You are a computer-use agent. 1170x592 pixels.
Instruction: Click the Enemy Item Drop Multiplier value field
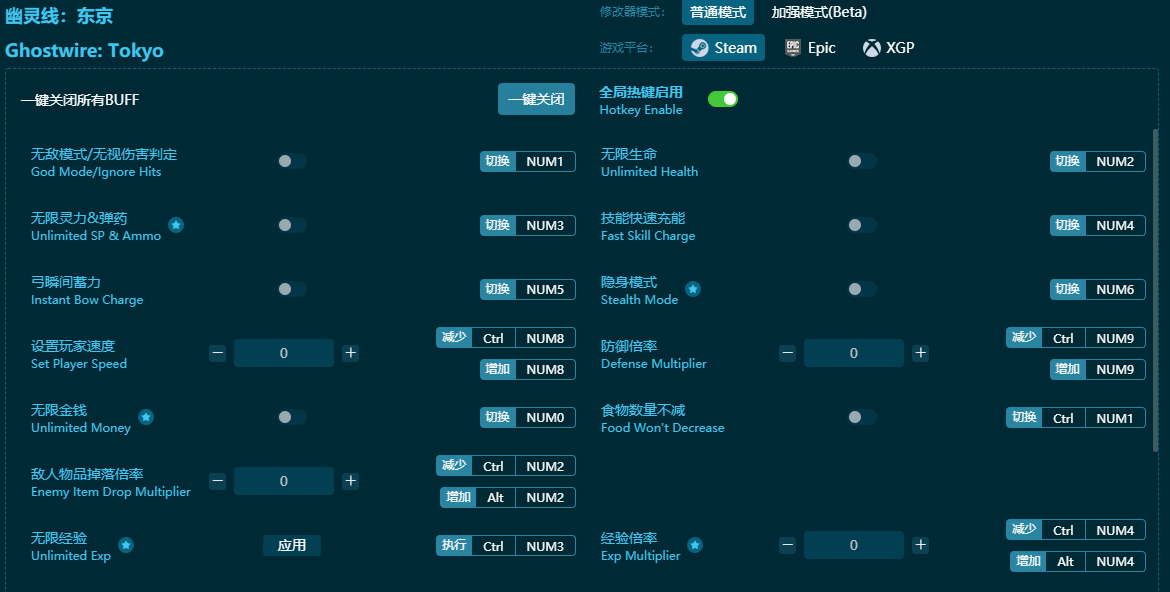tap(284, 482)
